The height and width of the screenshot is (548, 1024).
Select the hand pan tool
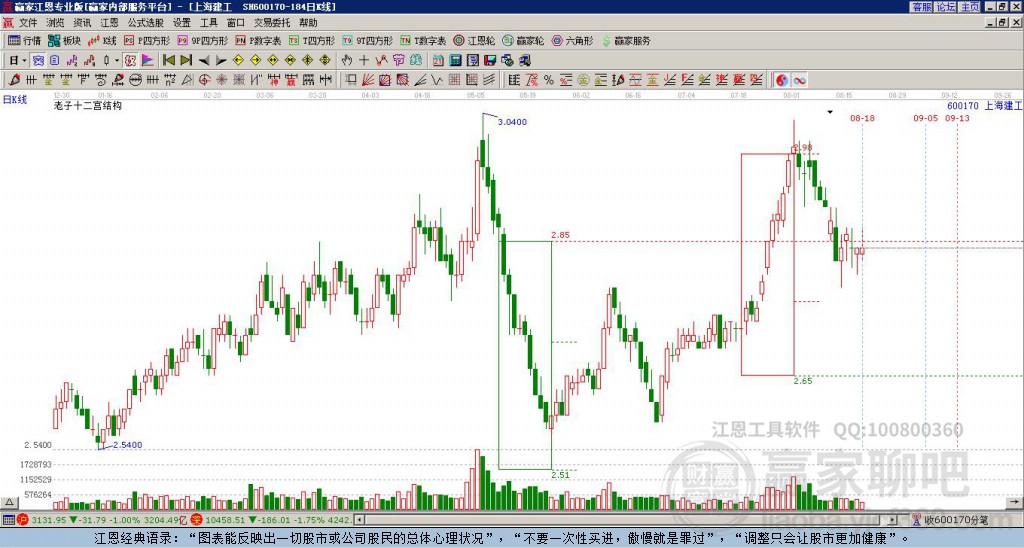pyautogui.click(x=346, y=60)
